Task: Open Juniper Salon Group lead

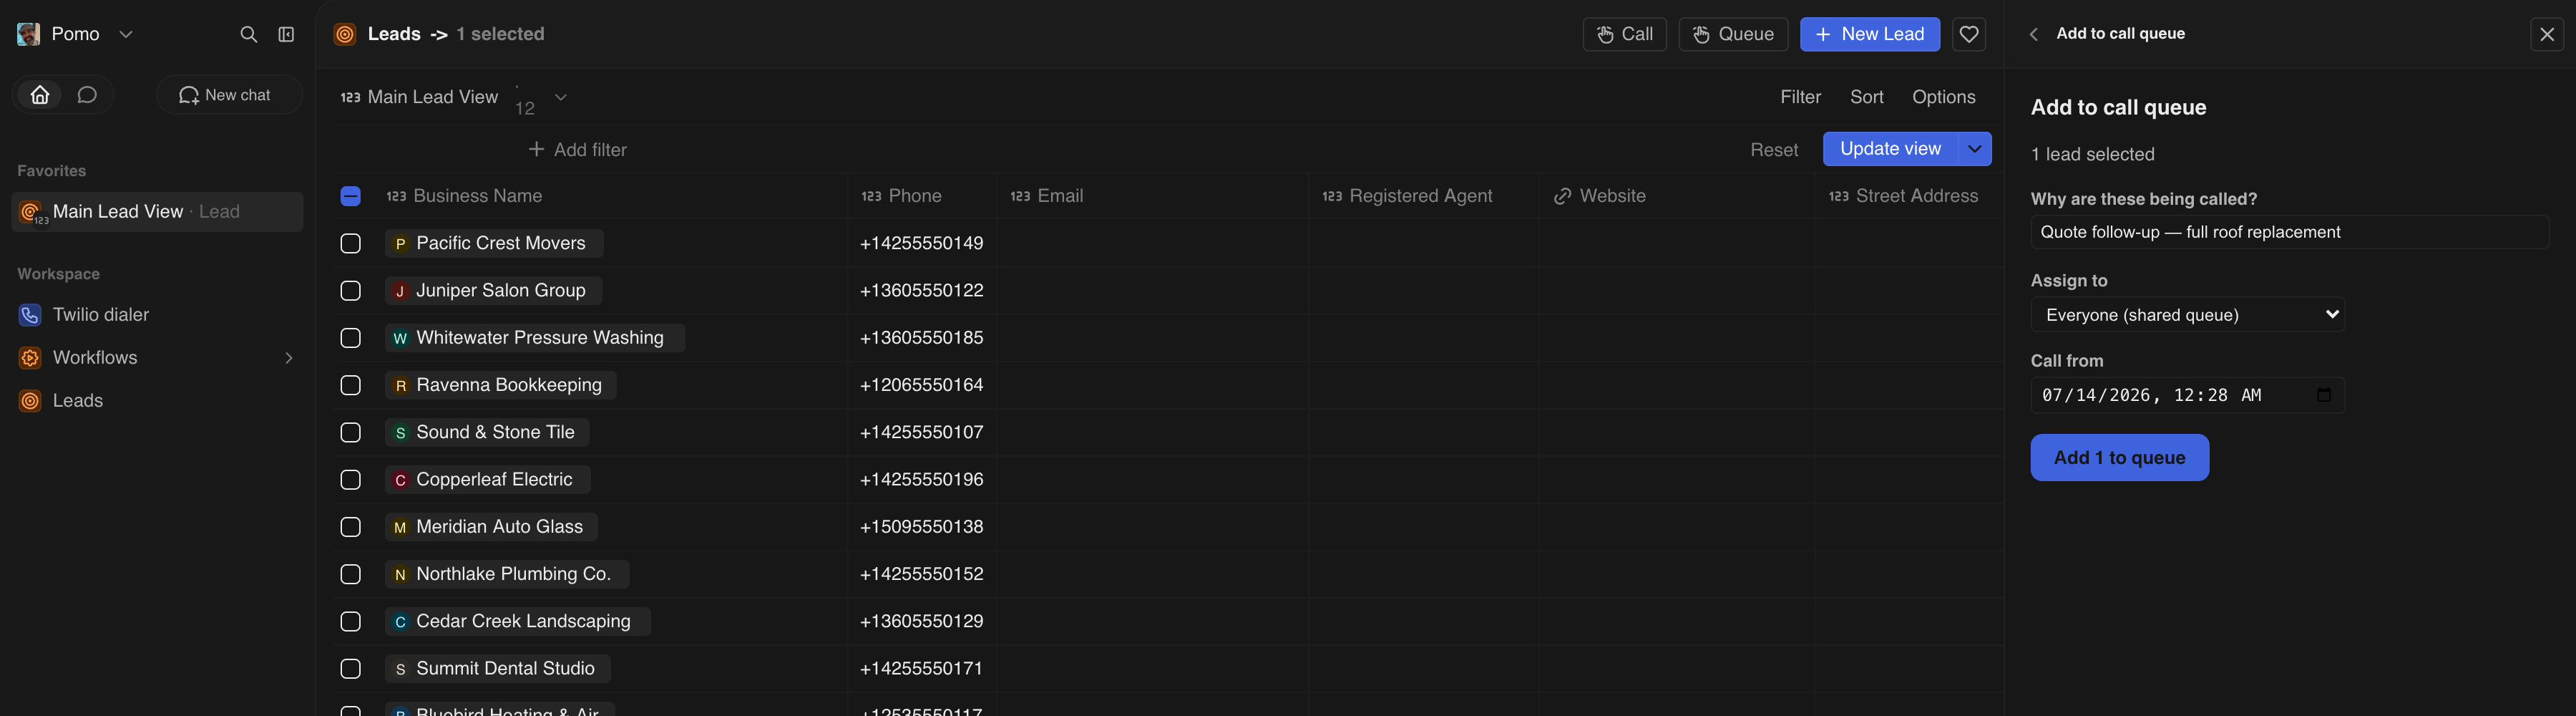Action: pyautogui.click(x=494, y=291)
